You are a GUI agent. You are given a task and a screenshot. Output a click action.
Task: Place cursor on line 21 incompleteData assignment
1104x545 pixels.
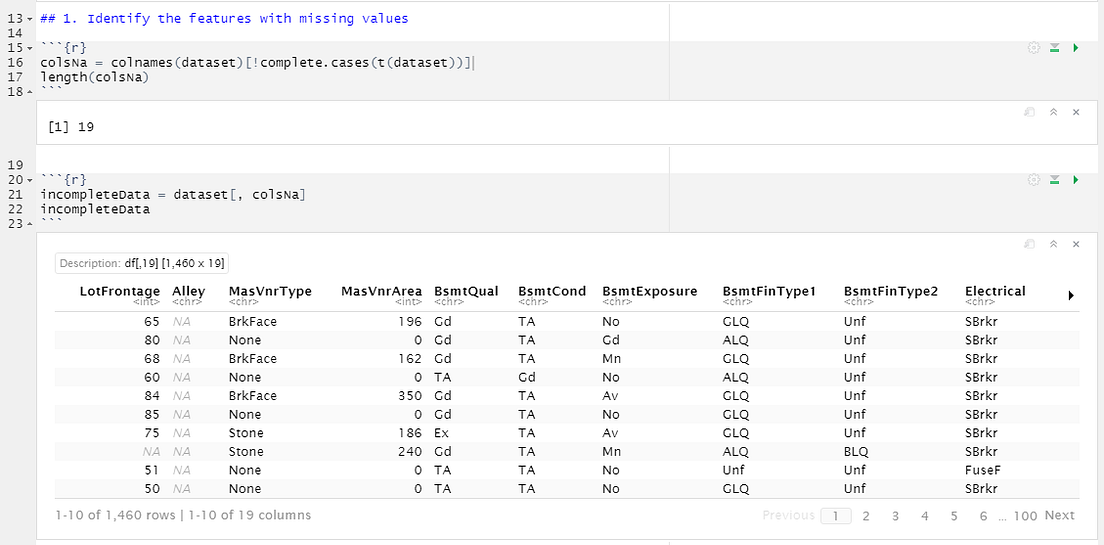172,195
